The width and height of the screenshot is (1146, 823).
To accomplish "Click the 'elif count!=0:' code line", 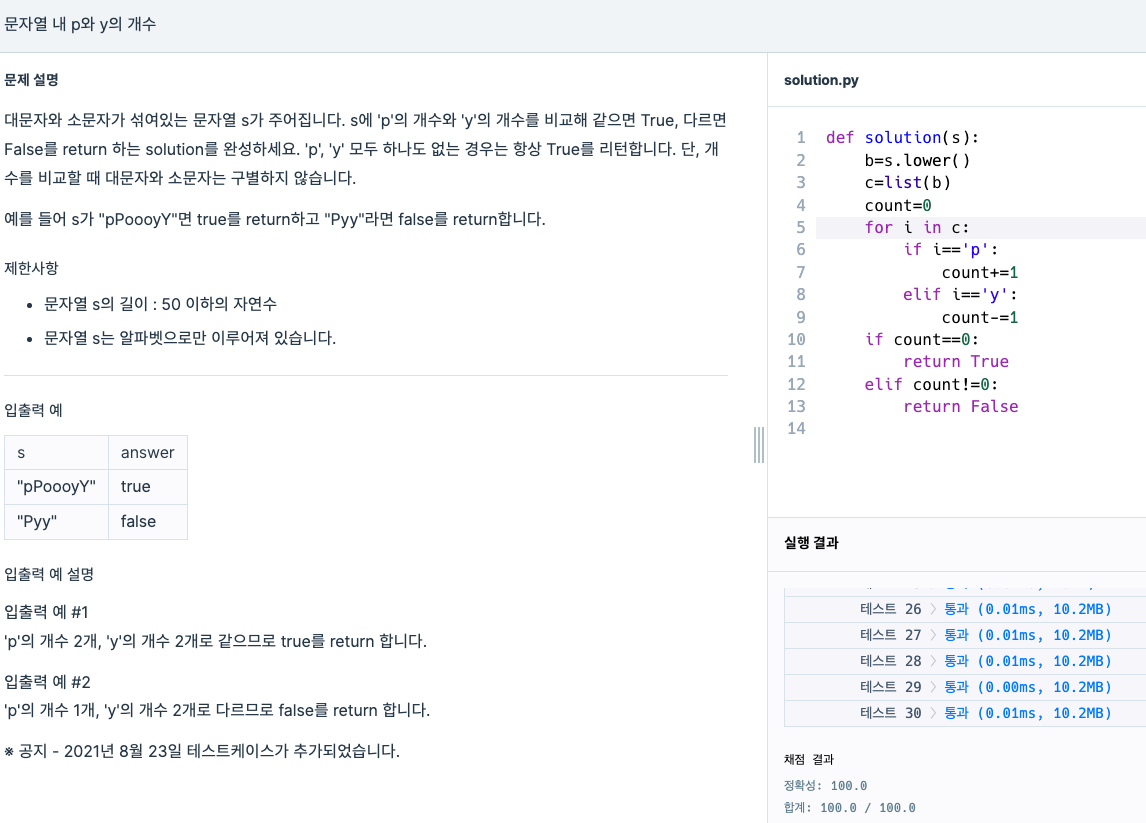I will point(931,384).
